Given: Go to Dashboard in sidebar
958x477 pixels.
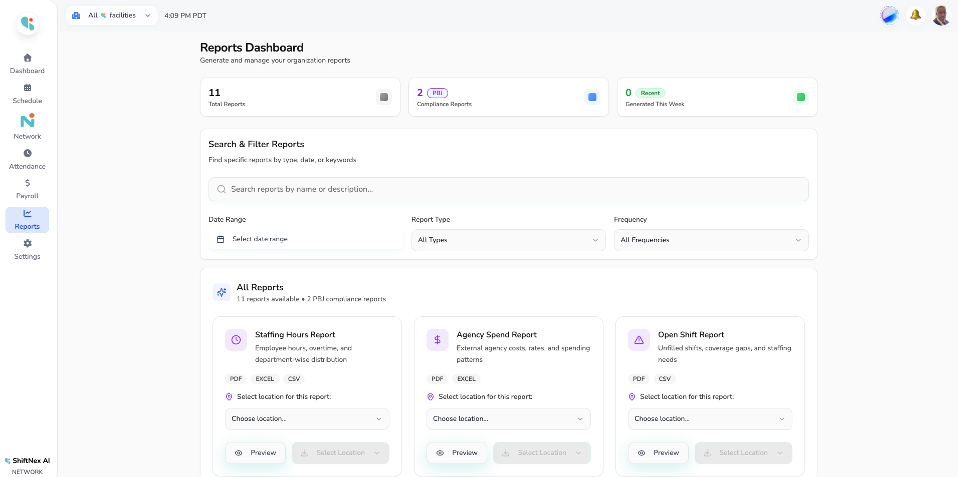Looking at the screenshot, I should [27, 64].
